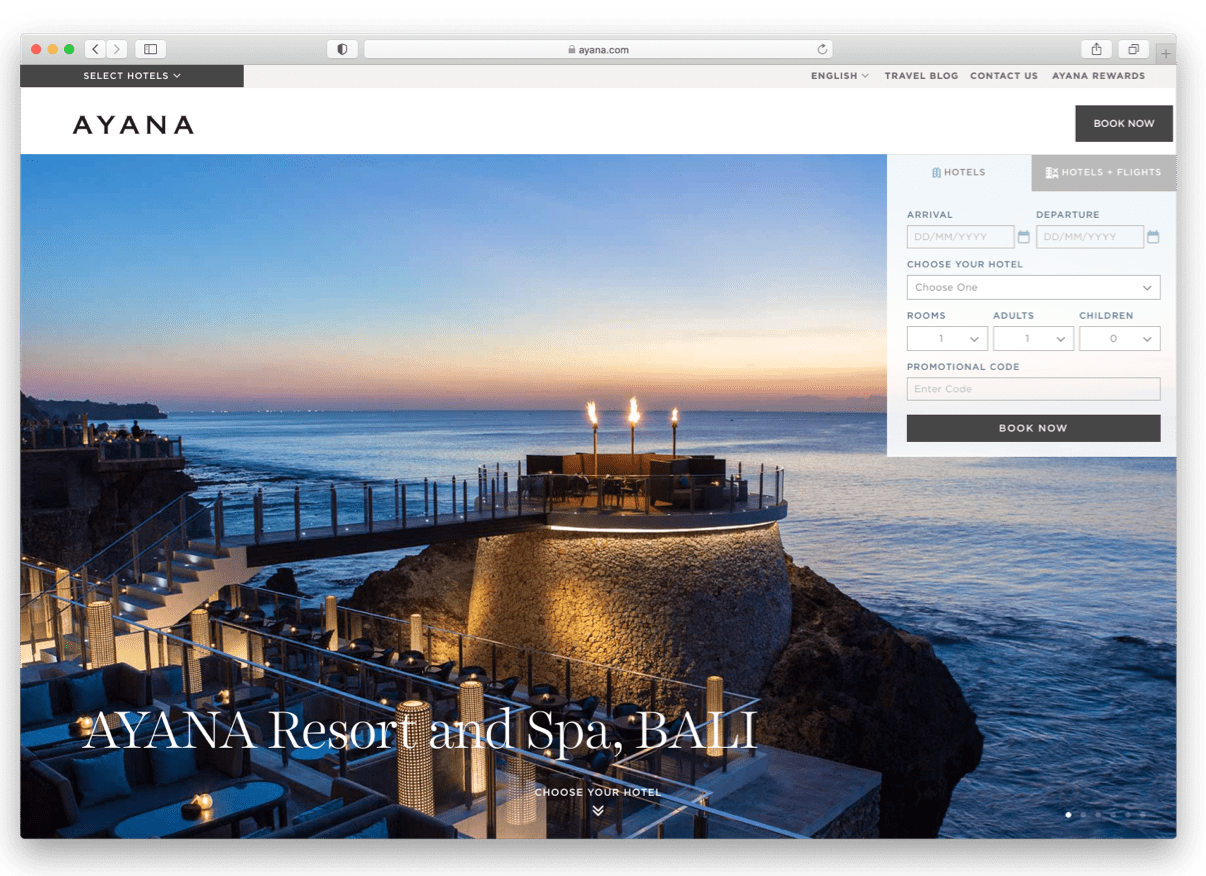Open Choose One hotel dropdown

click(x=1033, y=287)
